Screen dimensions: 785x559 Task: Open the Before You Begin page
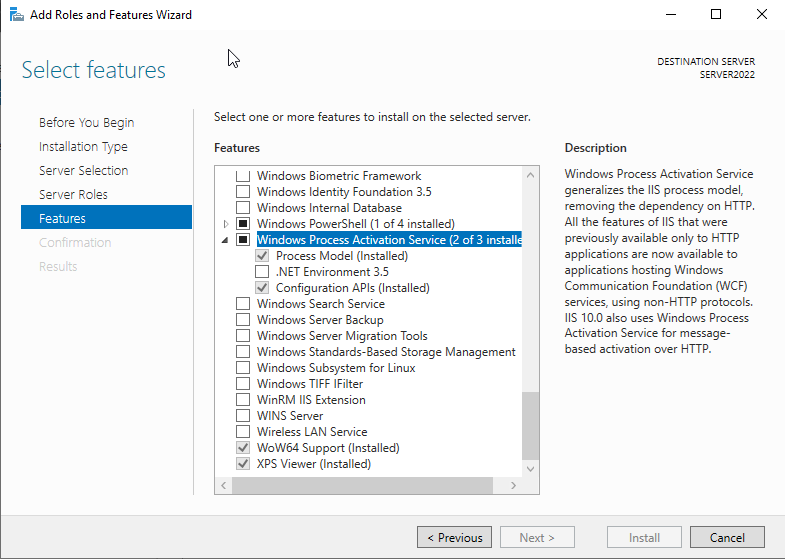(86, 123)
